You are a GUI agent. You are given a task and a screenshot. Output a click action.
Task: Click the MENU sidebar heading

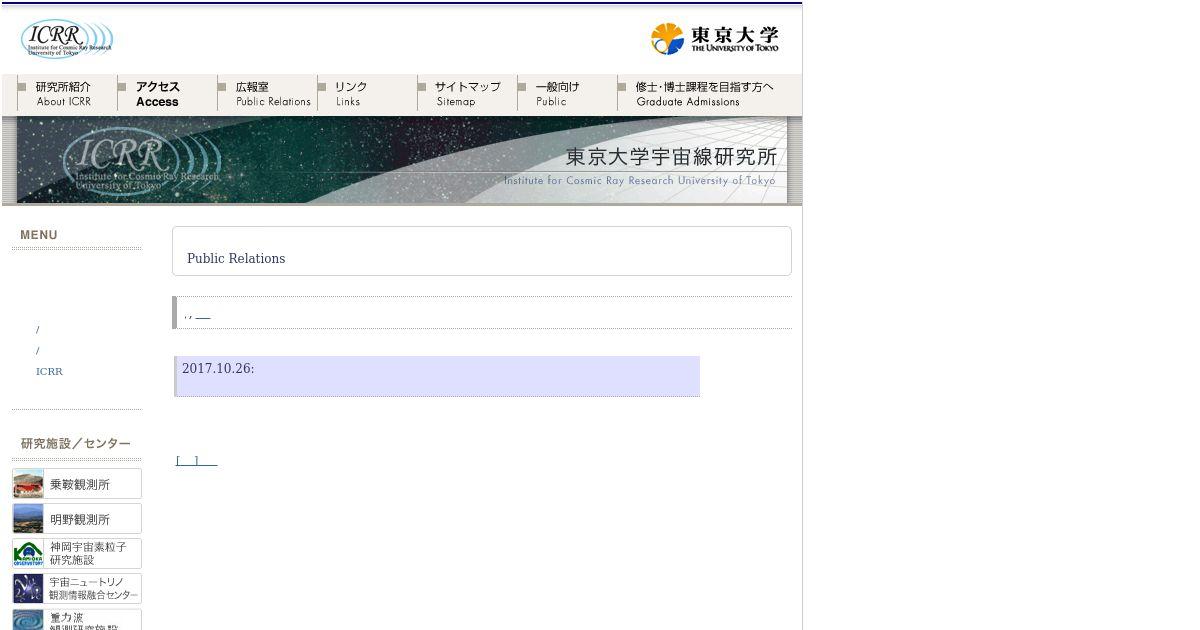pyautogui.click(x=39, y=235)
